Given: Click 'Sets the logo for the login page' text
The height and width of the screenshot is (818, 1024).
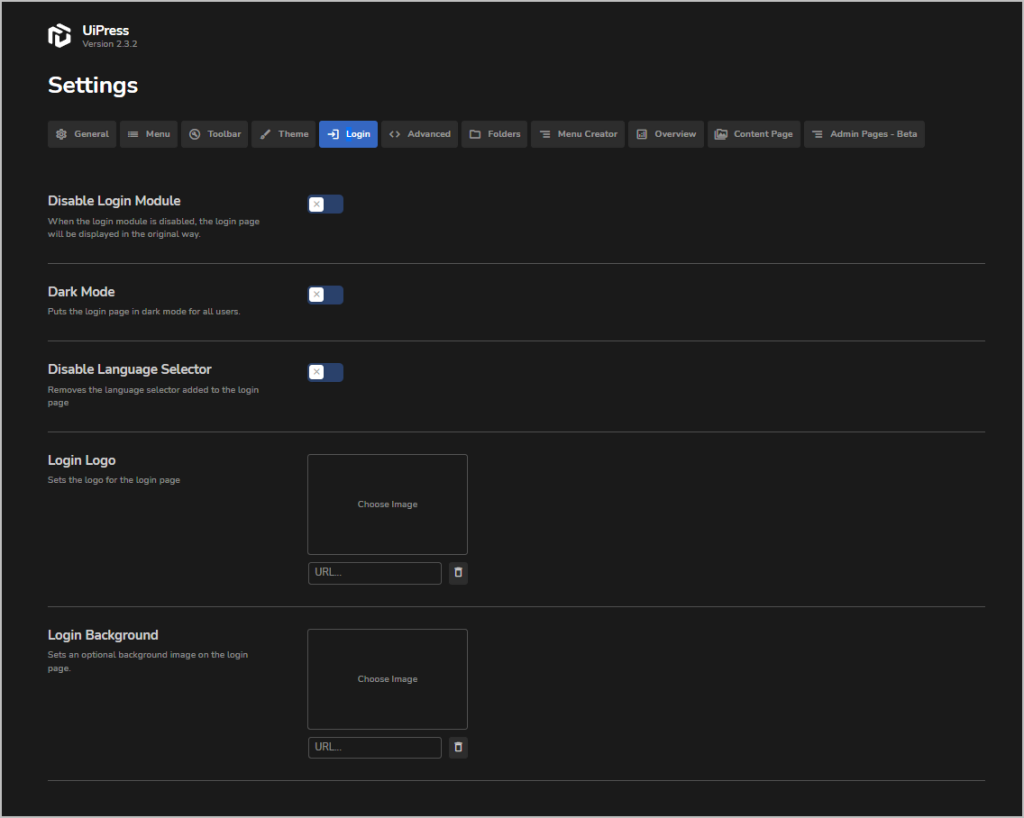Looking at the screenshot, I should pyautogui.click(x=114, y=480).
